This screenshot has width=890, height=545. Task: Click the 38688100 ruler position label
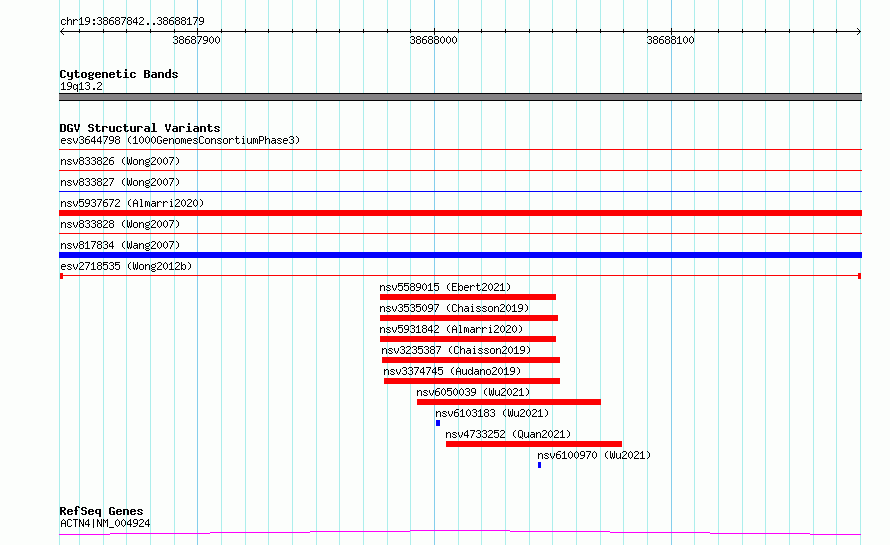(670, 40)
